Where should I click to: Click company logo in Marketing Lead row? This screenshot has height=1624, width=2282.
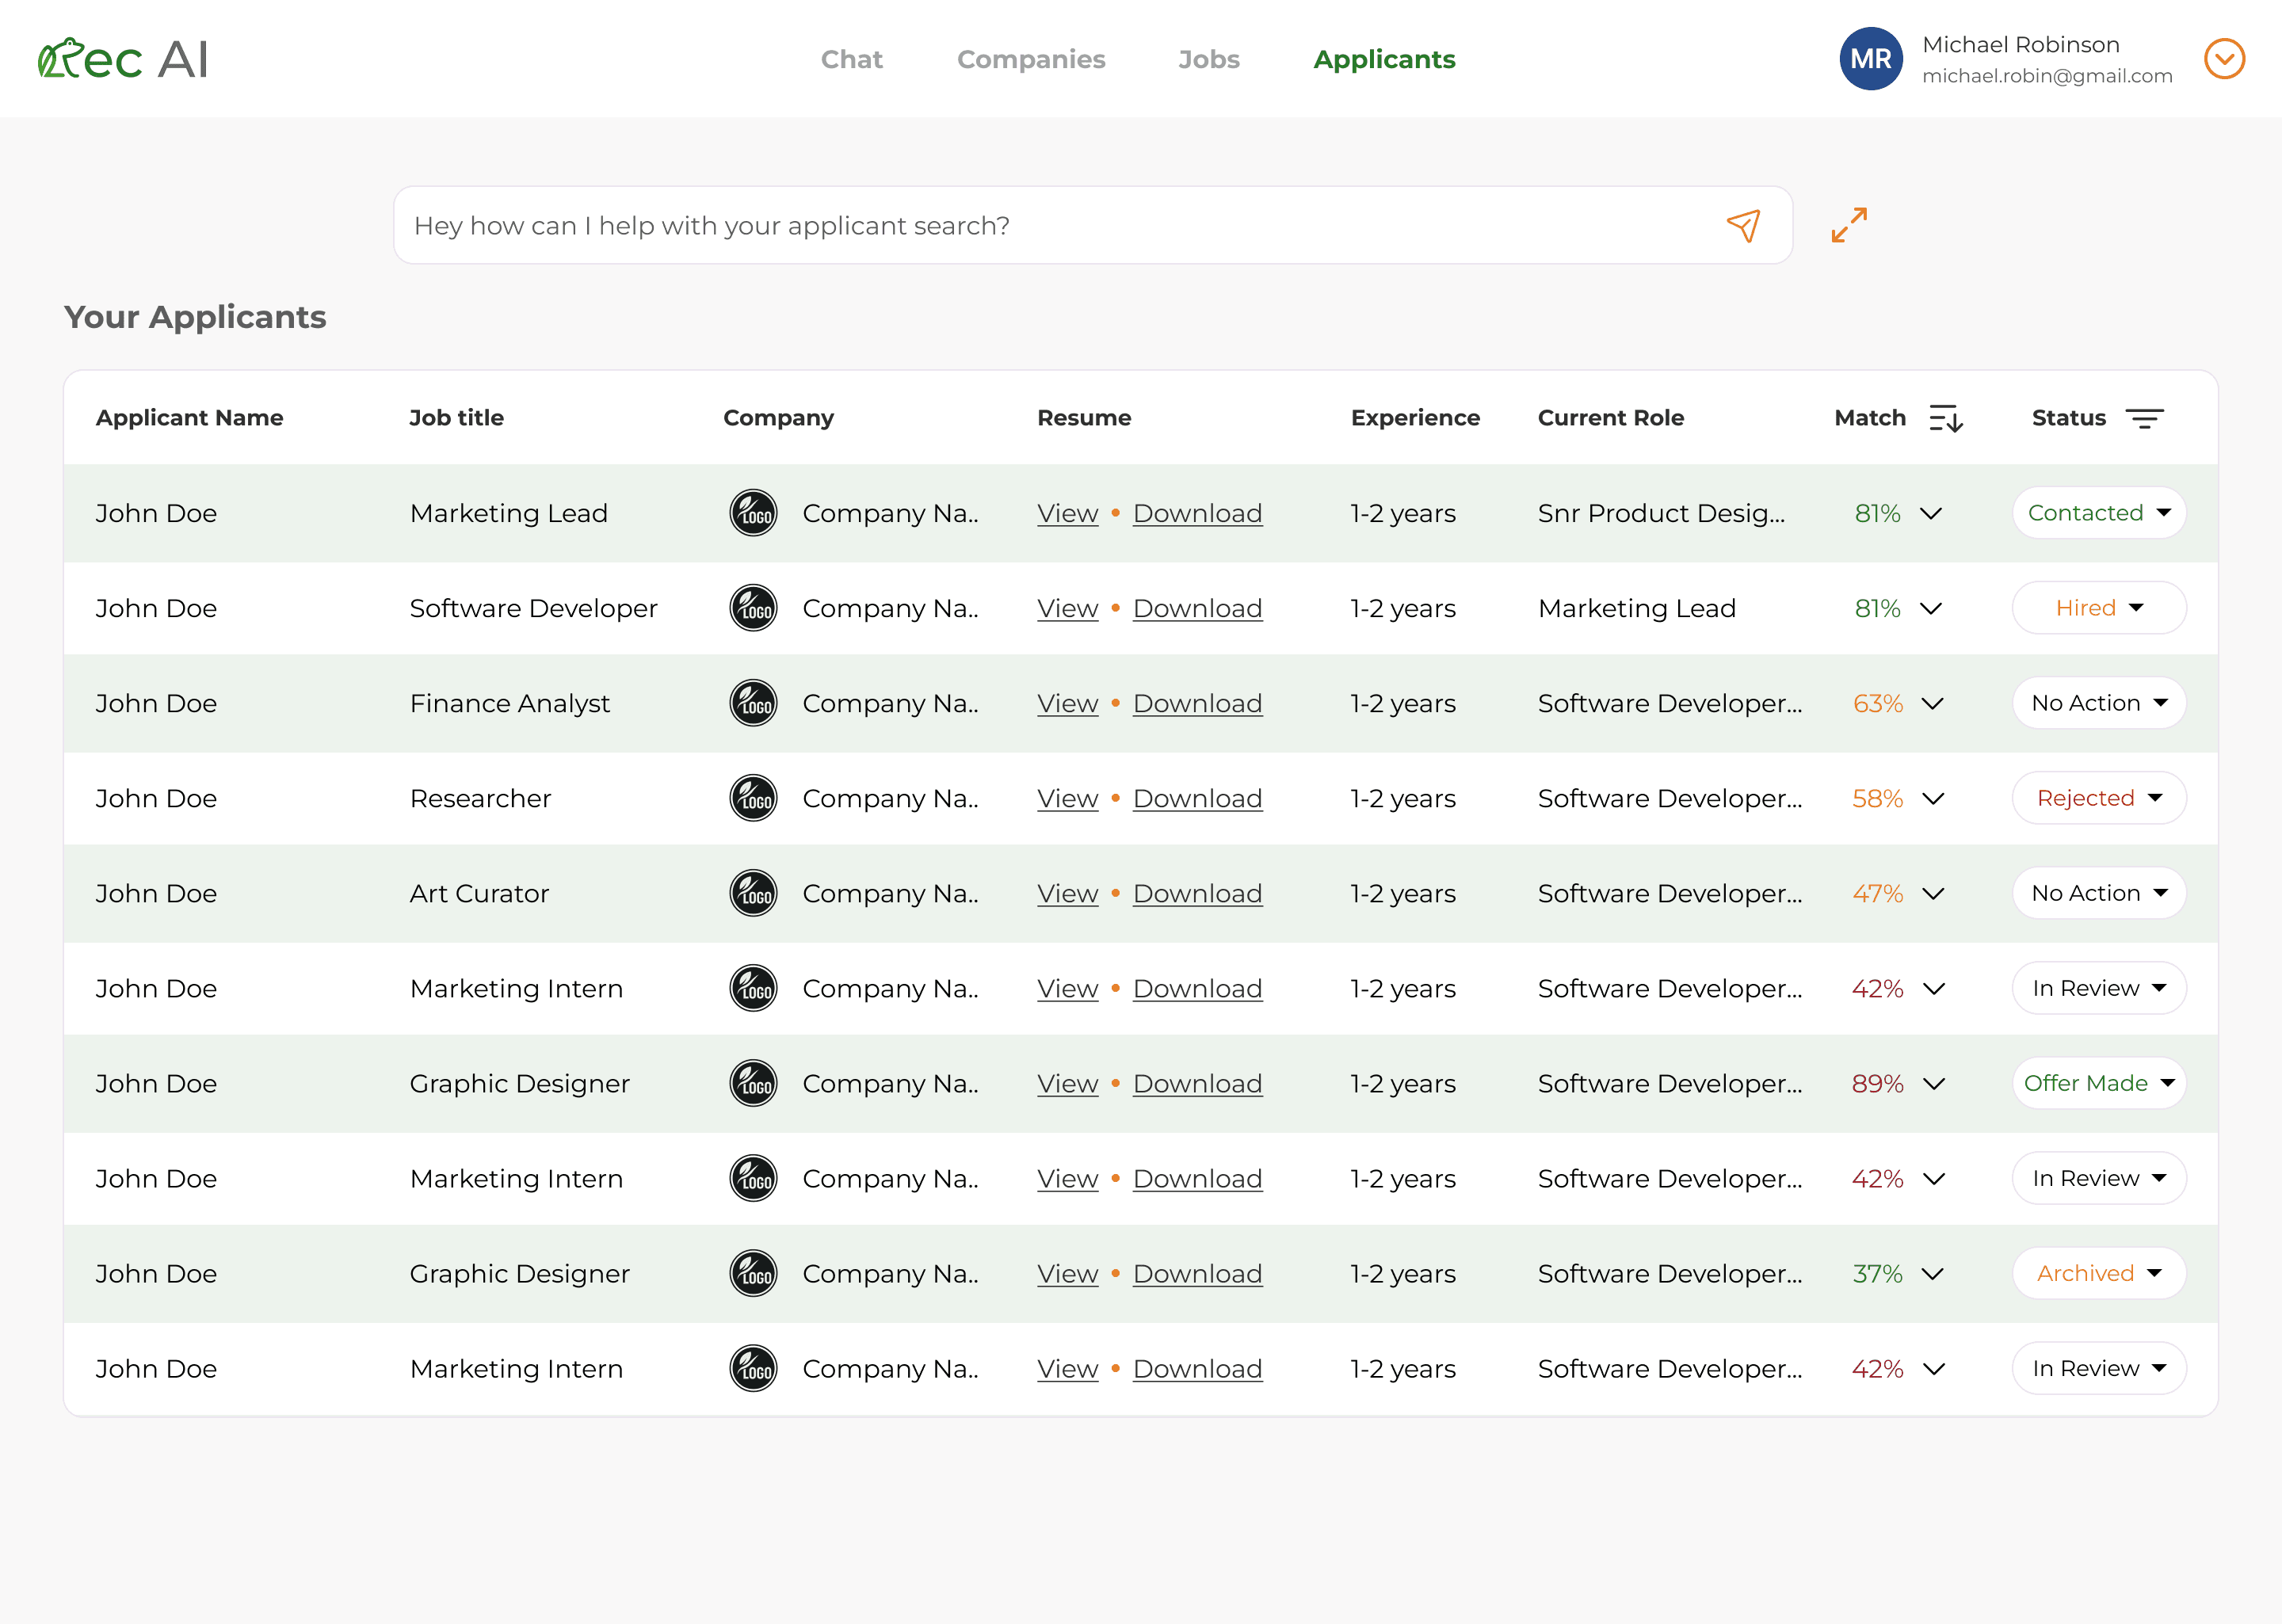pyautogui.click(x=753, y=513)
